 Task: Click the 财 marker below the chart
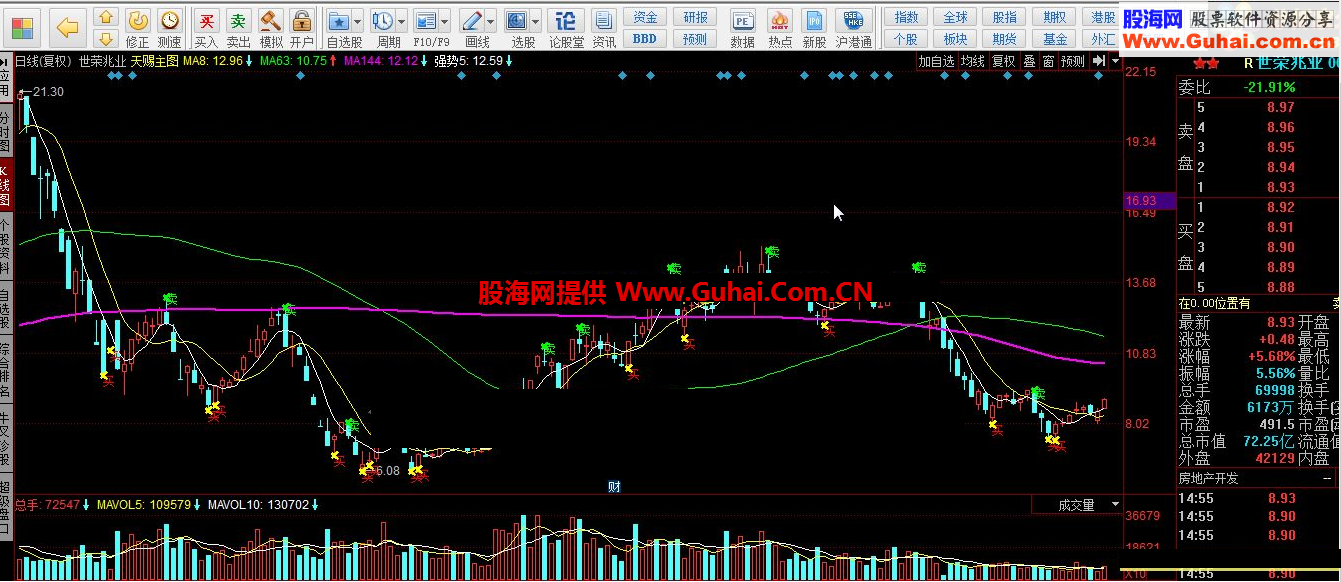tap(615, 487)
